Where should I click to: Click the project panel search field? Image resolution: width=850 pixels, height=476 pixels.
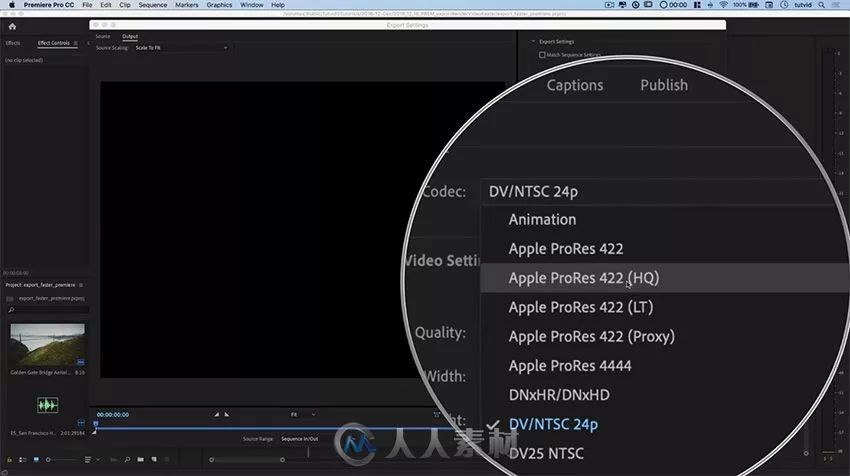(x=48, y=310)
